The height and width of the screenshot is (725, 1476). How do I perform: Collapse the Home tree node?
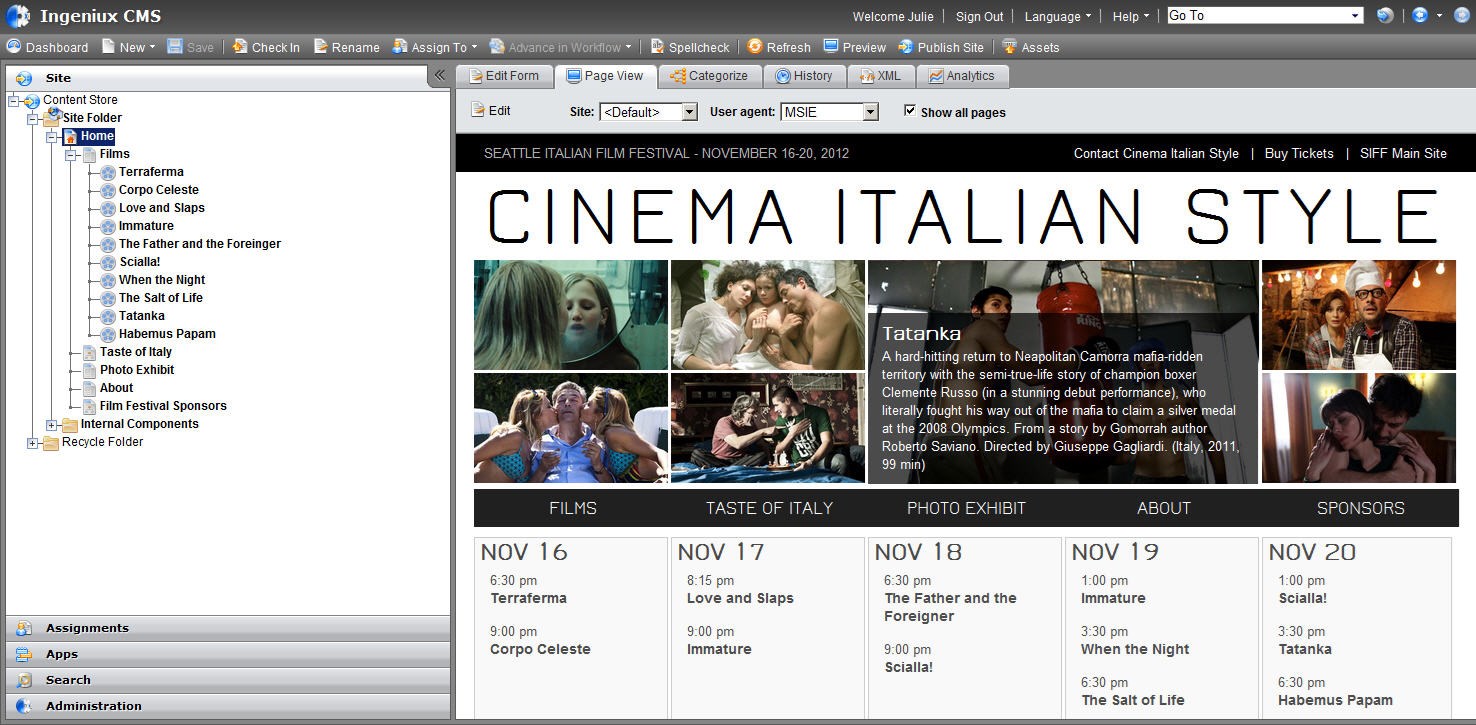[51, 137]
